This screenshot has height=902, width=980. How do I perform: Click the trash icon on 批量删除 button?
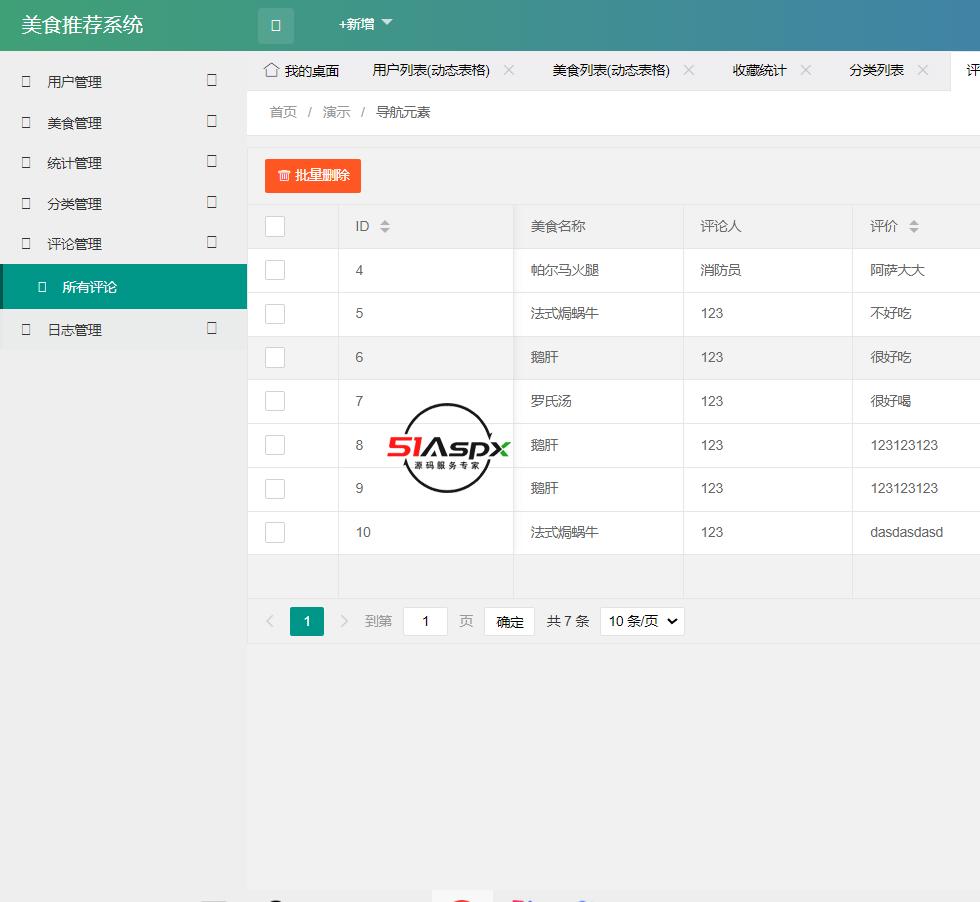(x=284, y=175)
